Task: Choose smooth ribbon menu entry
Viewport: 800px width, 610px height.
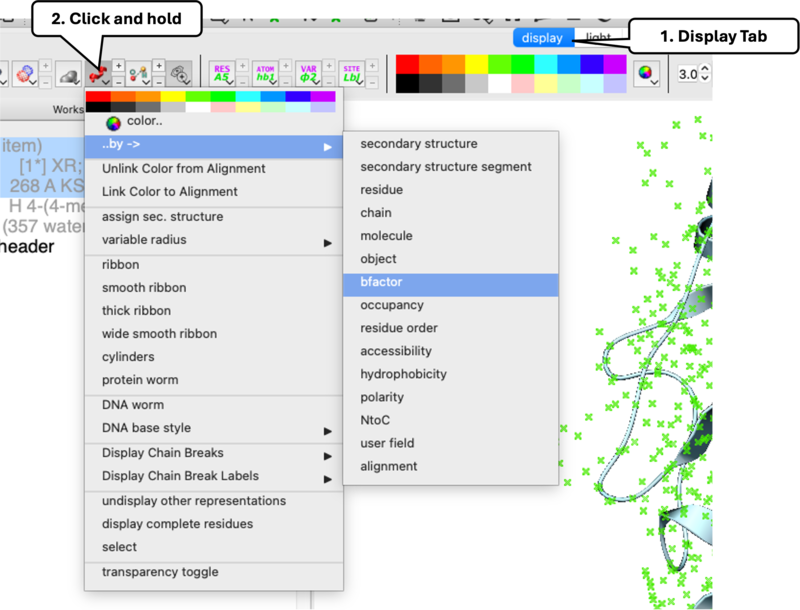Action: tap(144, 288)
